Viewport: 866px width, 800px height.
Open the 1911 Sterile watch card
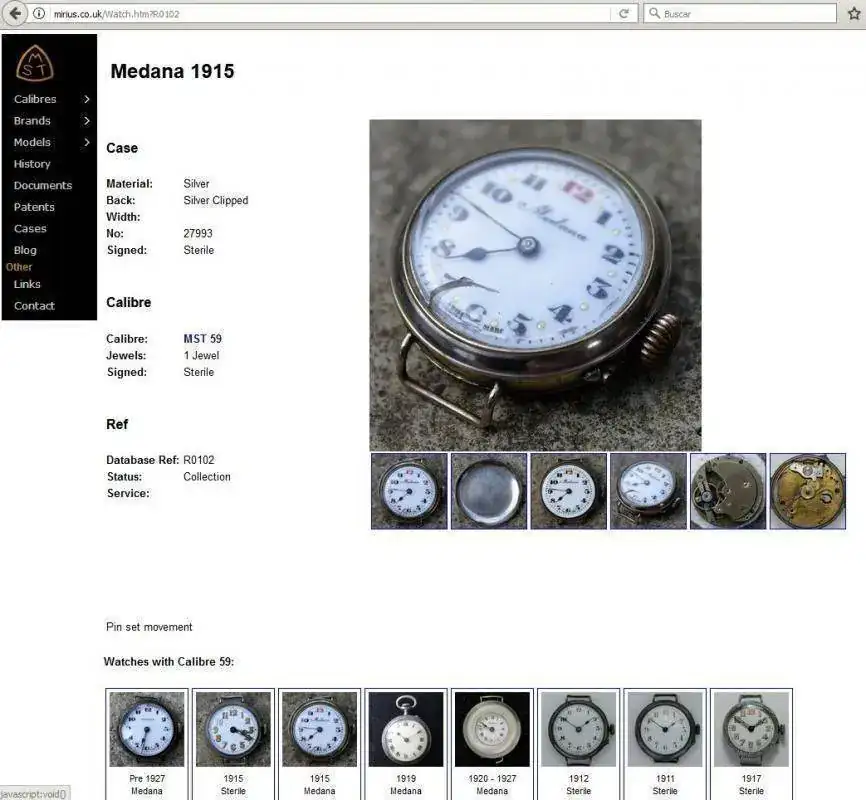tap(665, 744)
